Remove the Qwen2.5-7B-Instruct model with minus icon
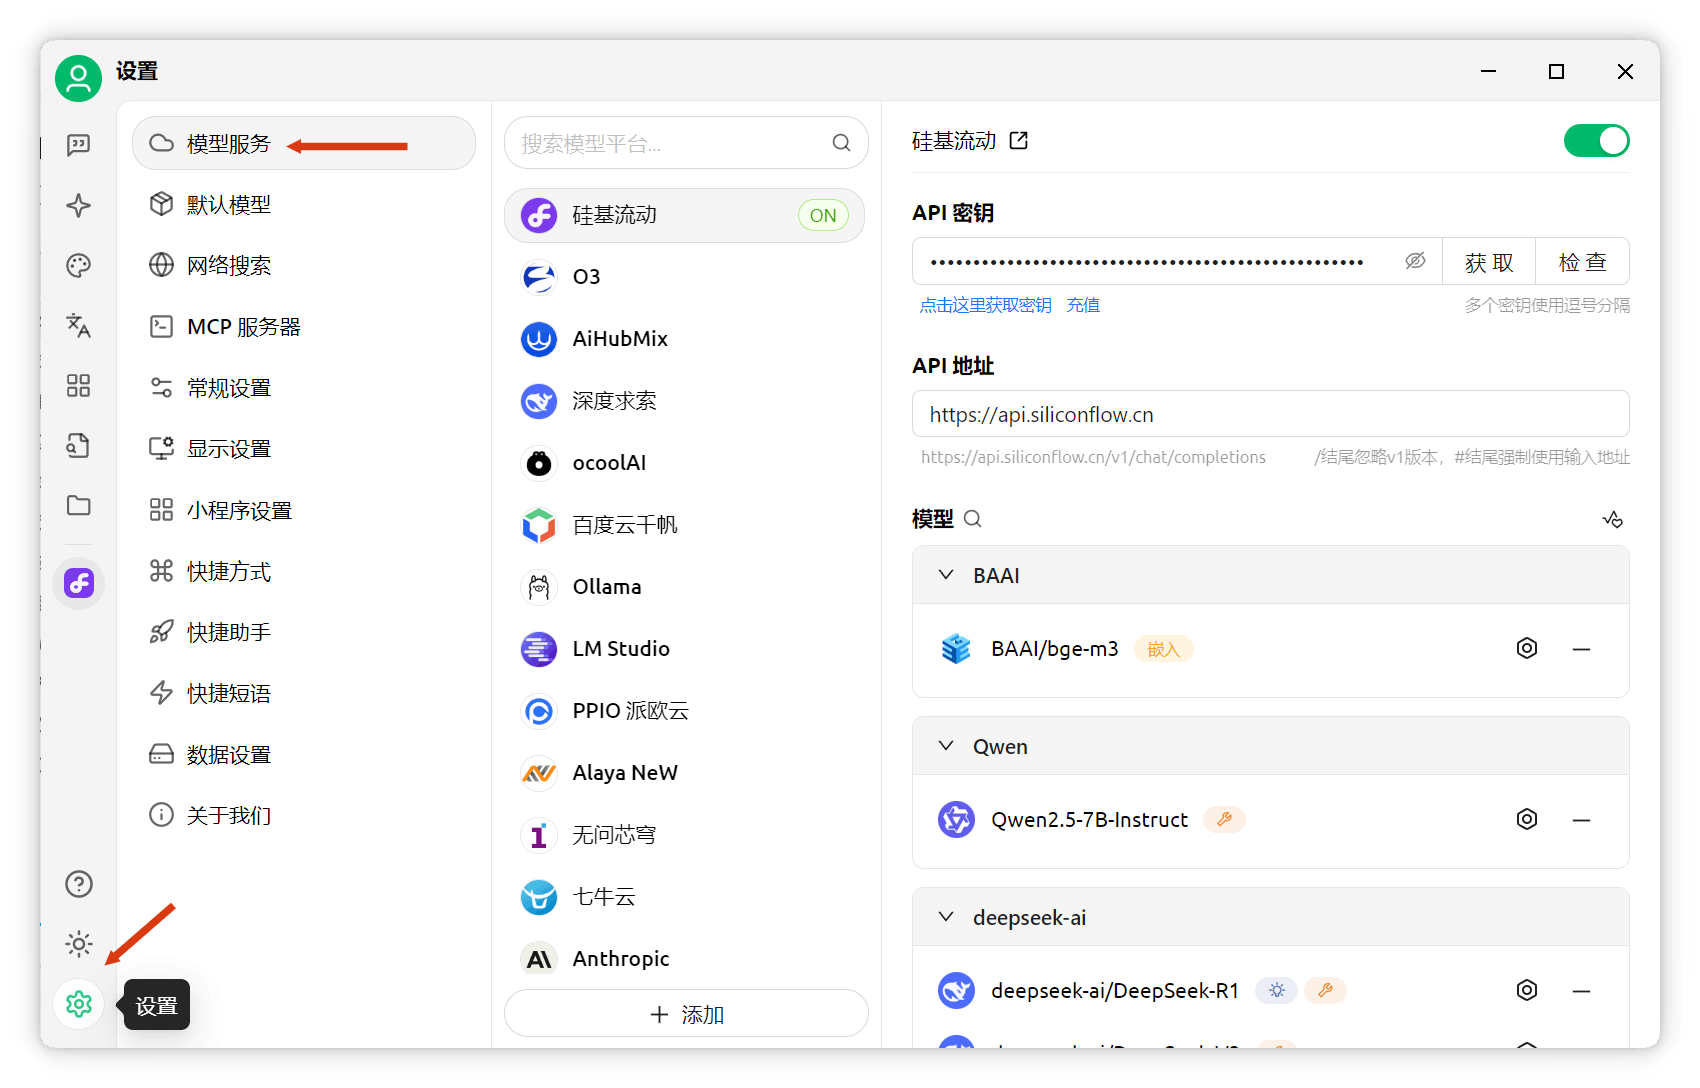The height and width of the screenshot is (1088, 1700). click(1581, 820)
